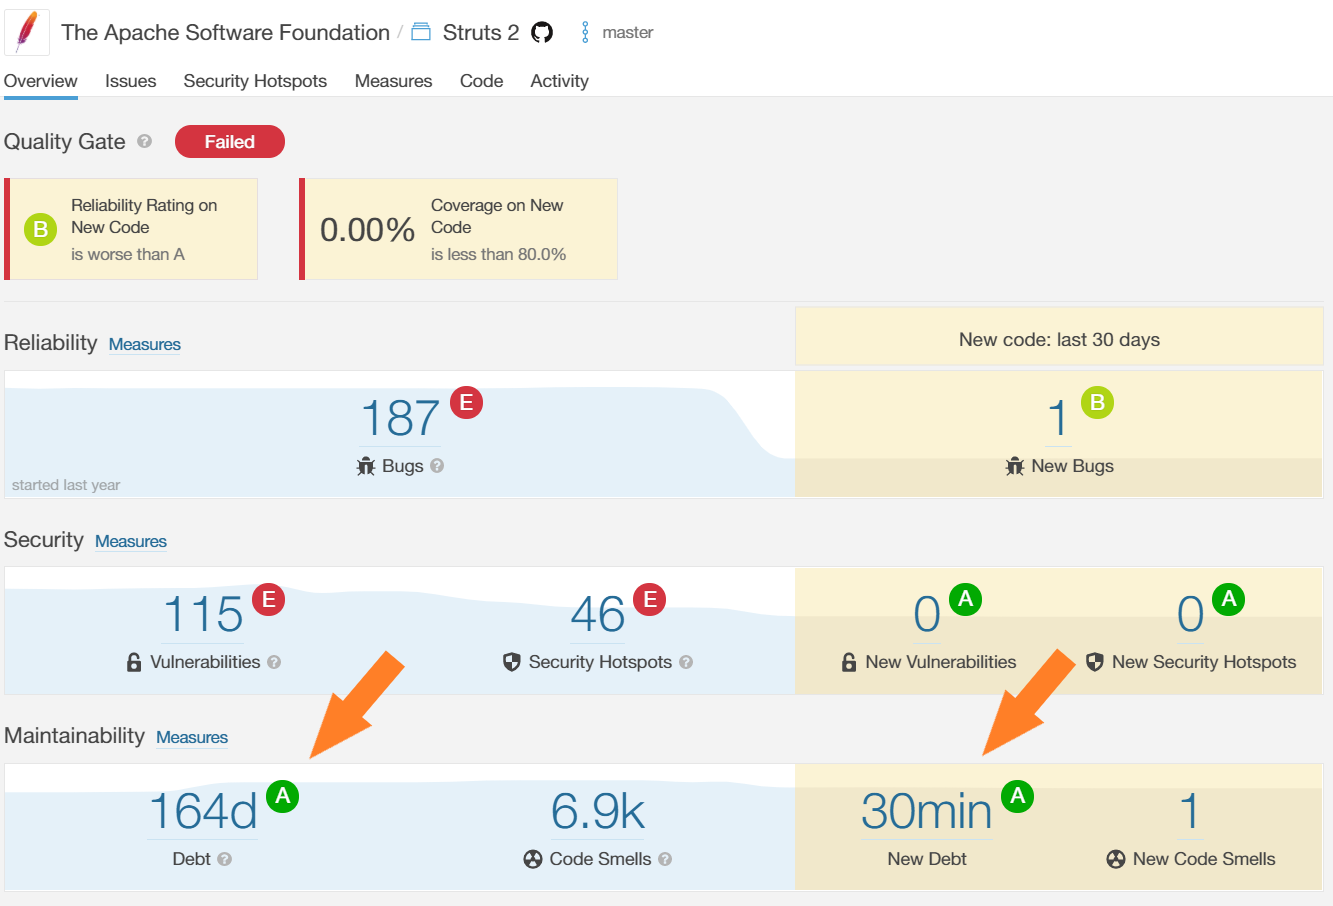This screenshot has height=906, width=1333.
Task: Switch to the Code tab
Action: (481, 81)
